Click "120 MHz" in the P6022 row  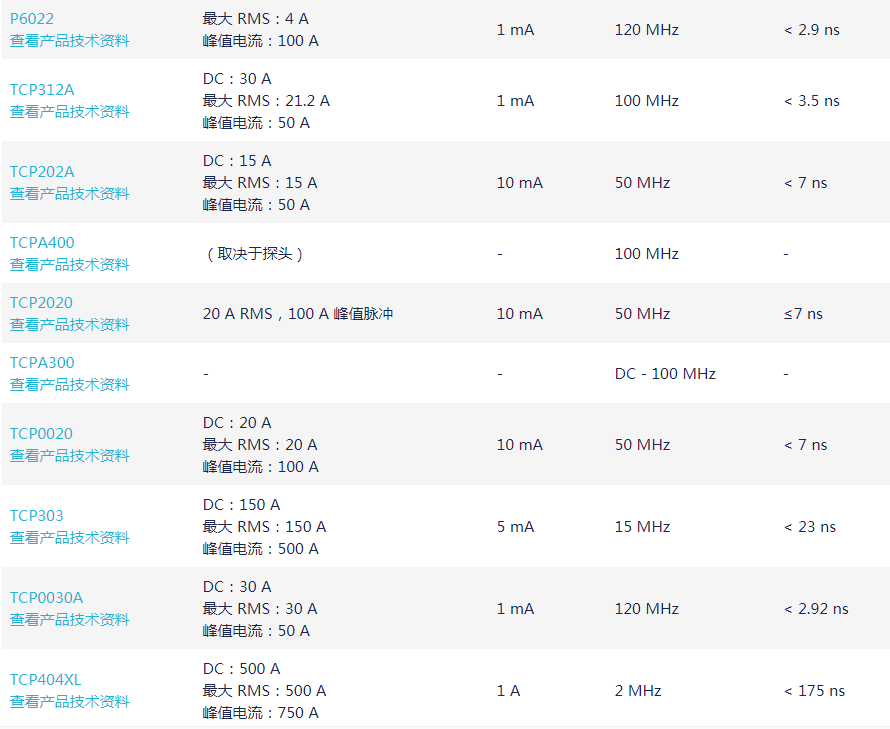(x=646, y=30)
